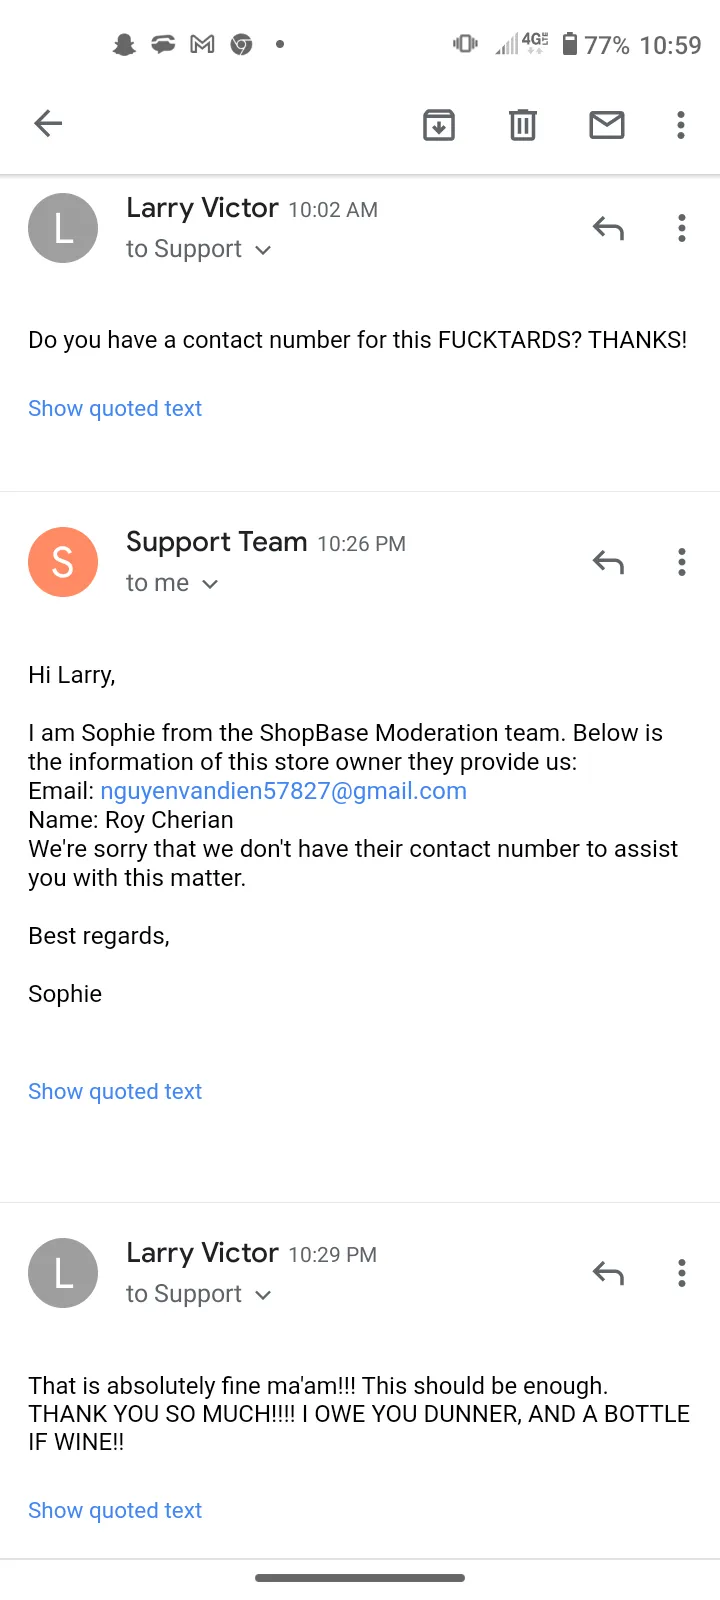Image resolution: width=720 pixels, height=1600 pixels.
Task: Go back using the top-left arrow
Action: point(48,124)
